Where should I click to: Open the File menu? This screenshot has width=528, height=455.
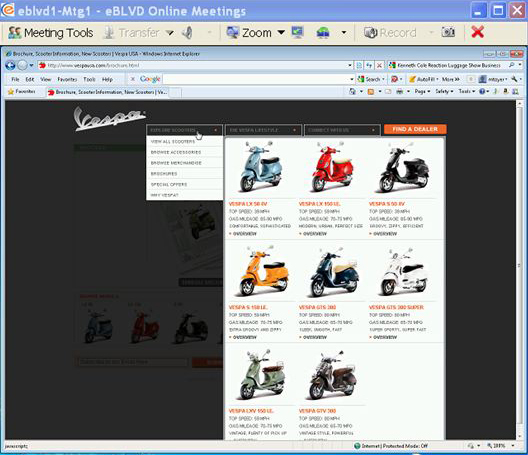[15, 79]
